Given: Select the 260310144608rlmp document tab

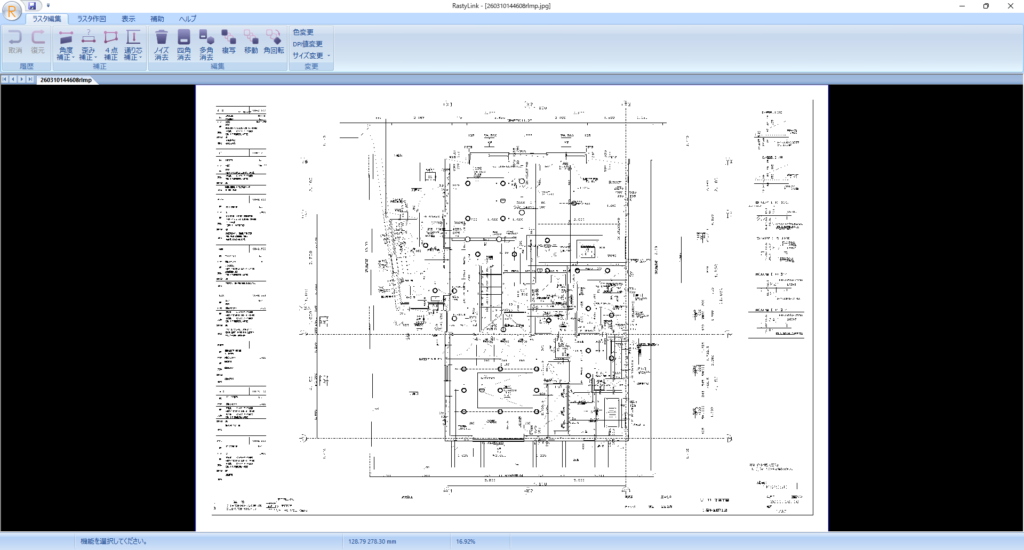Looking at the screenshot, I should [66, 79].
